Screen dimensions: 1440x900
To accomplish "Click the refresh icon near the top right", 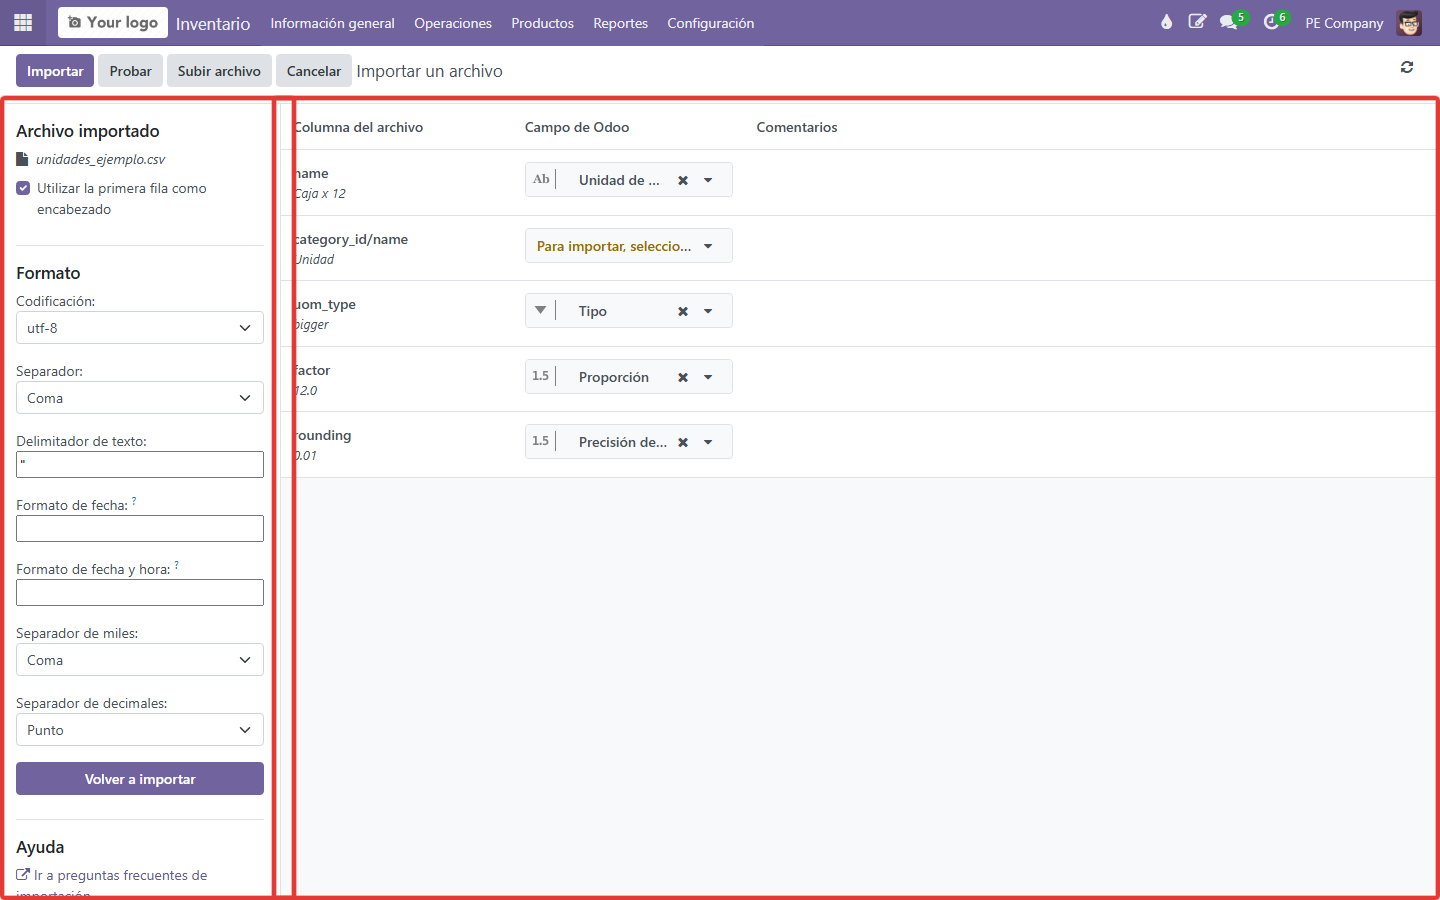I will [x=1407, y=67].
